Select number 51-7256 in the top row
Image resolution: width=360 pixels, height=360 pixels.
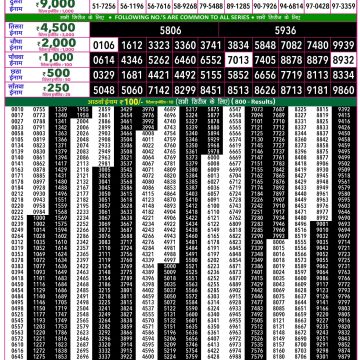pyautogui.click(x=104, y=6)
